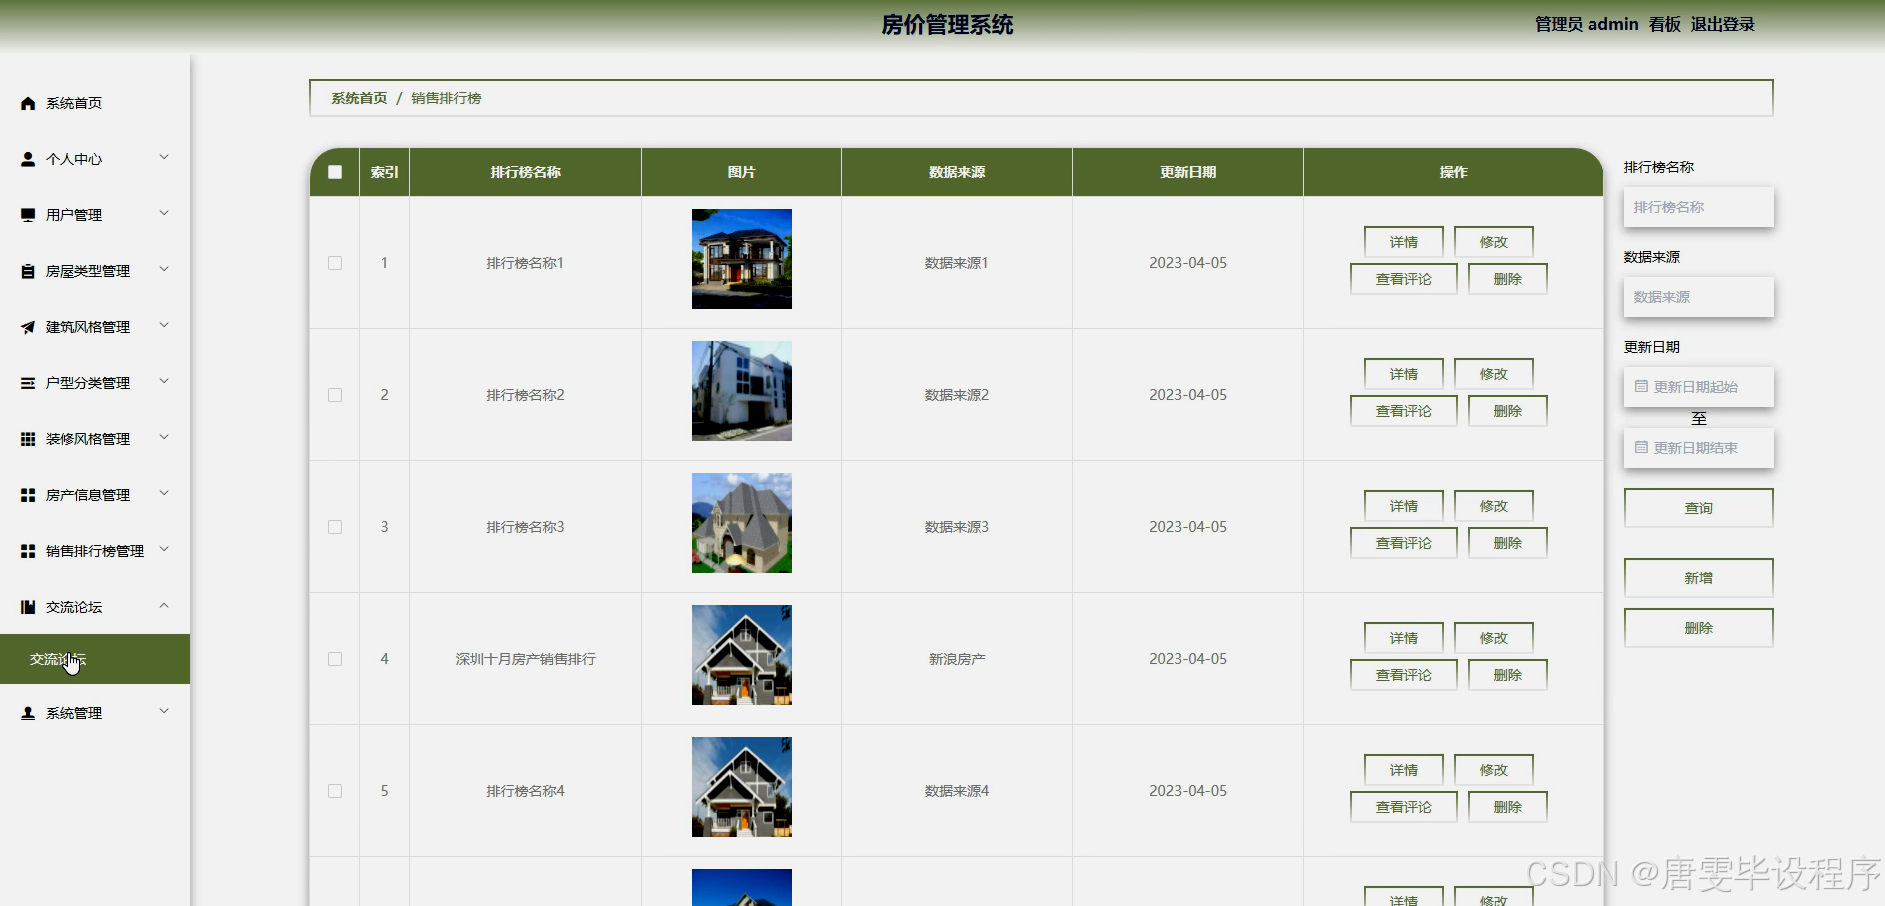Click the 数据来源 search input
Screen dimensions: 1885x906
click(1698, 297)
